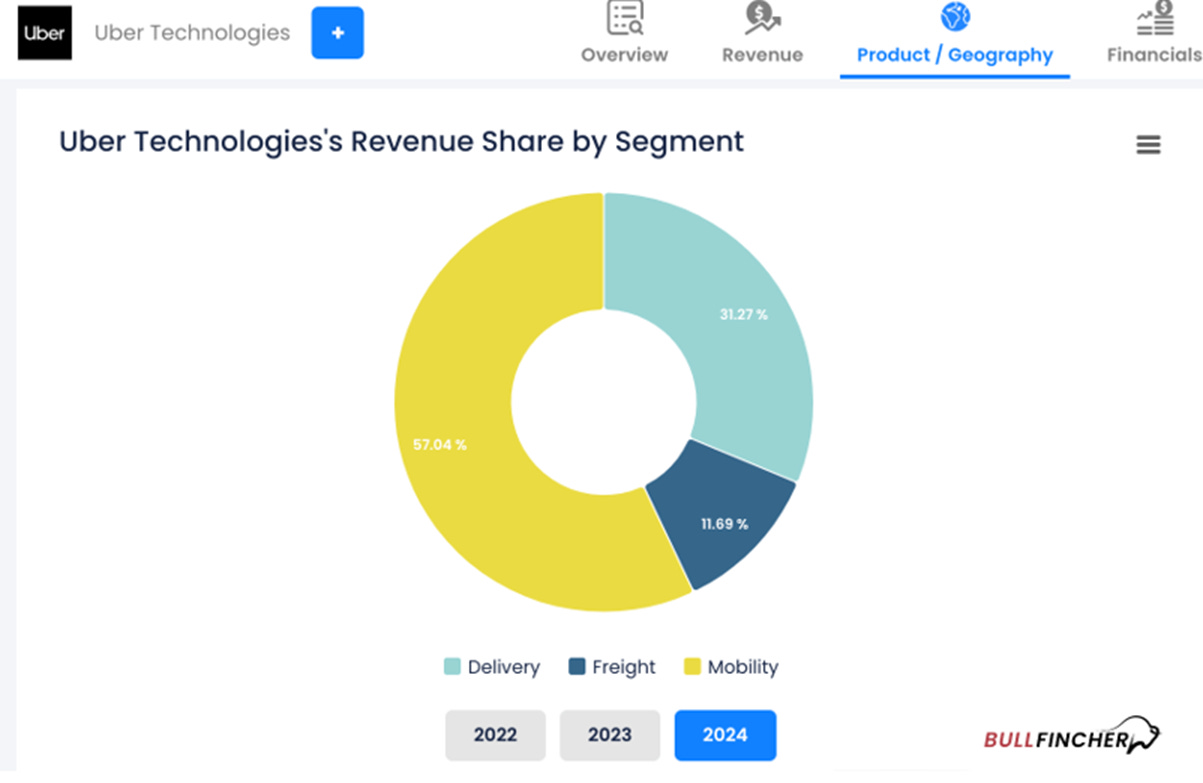The width and height of the screenshot is (1203, 783).
Task: Toggle the Delivery legend color swatch
Action: coord(452,667)
